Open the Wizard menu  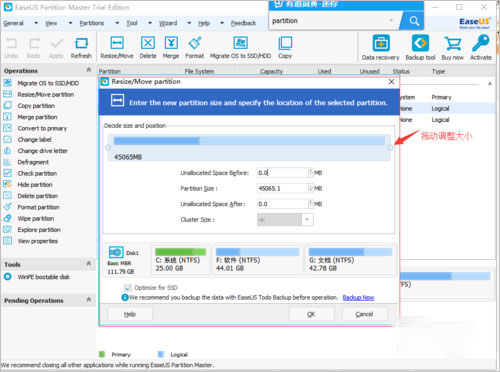tap(168, 23)
